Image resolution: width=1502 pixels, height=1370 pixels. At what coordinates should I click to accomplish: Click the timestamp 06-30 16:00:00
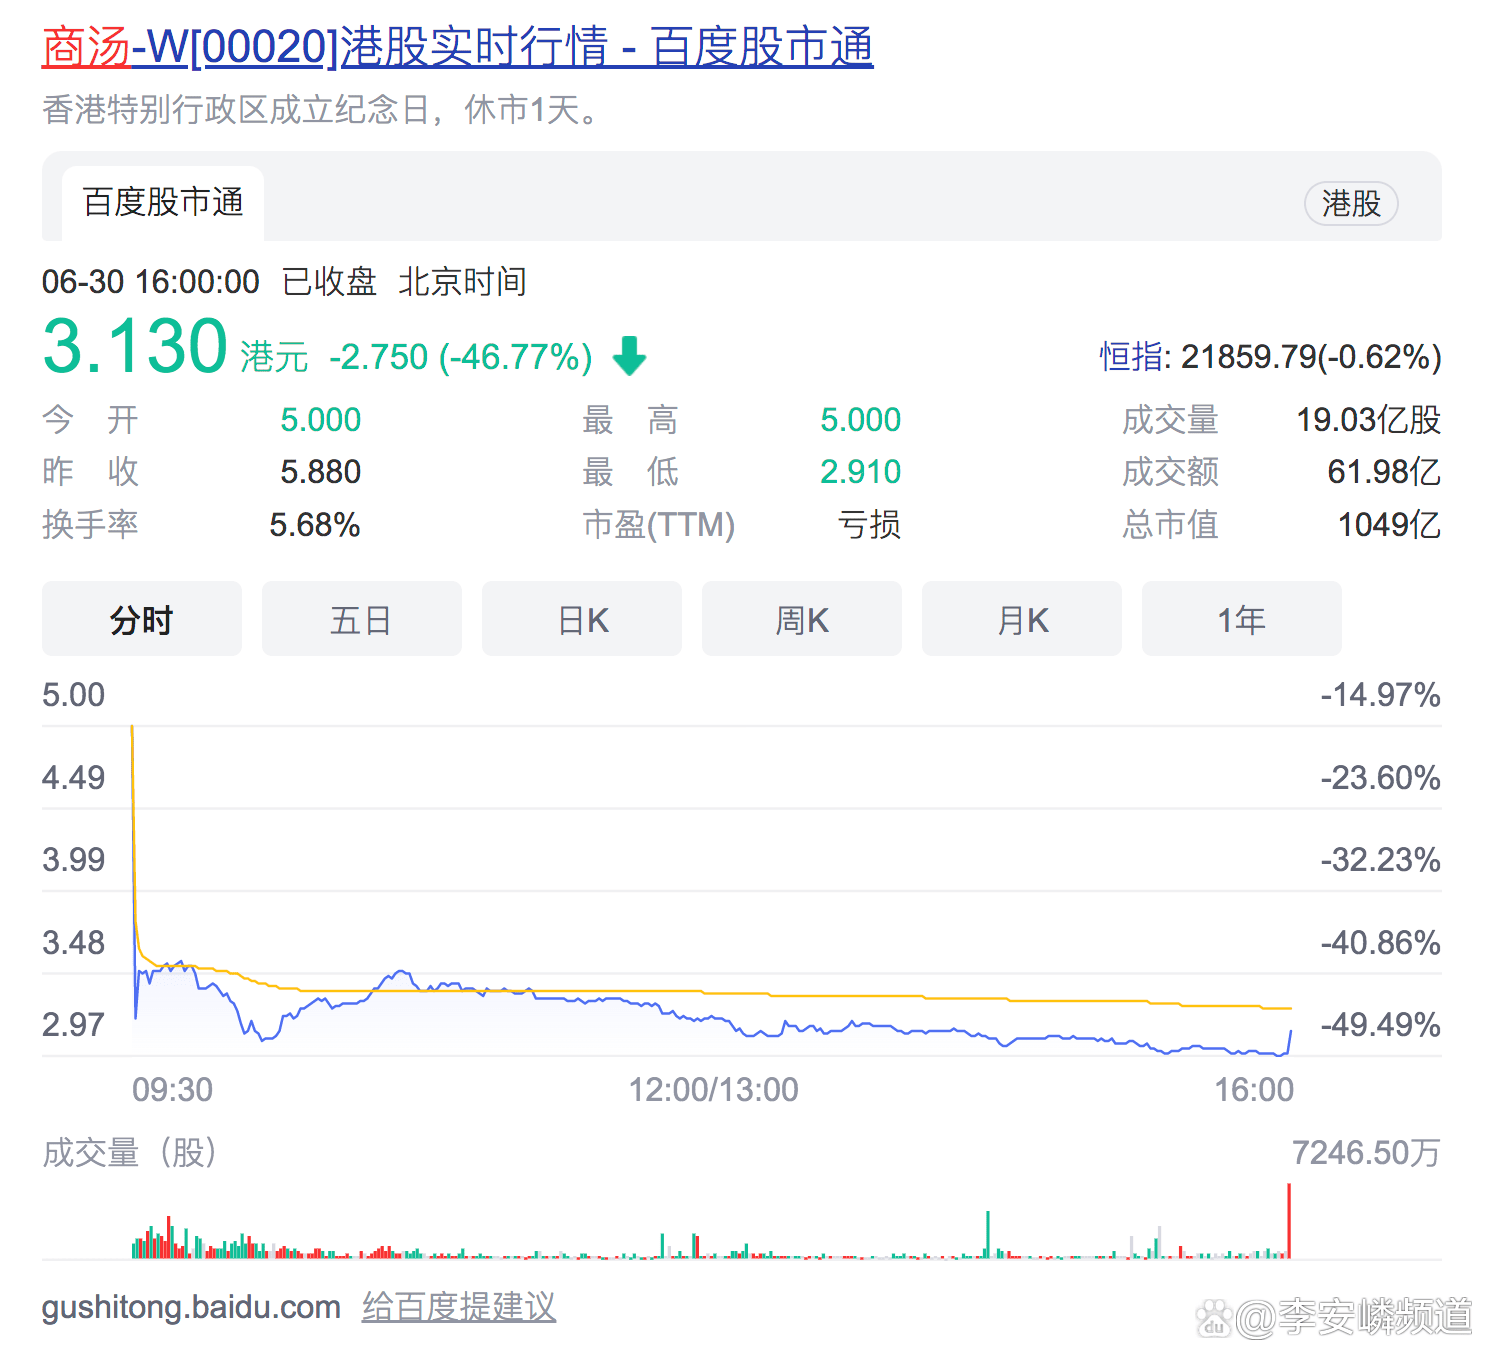tap(151, 282)
